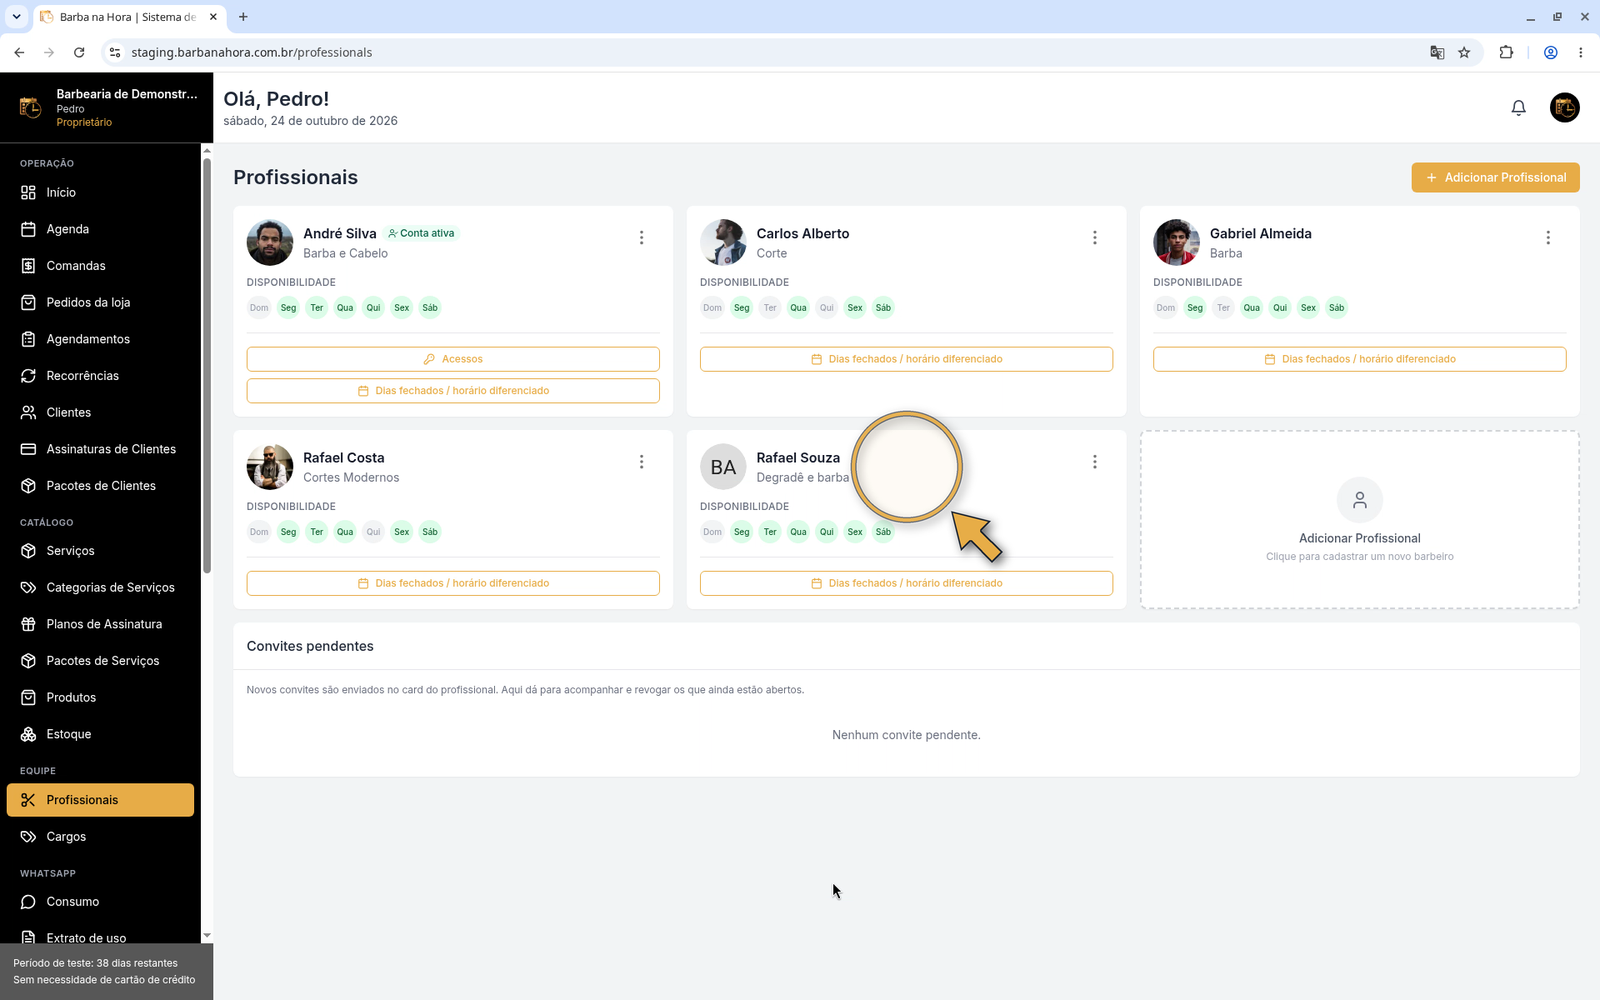Screen dimensions: 1600x1000
Task: Click the Profissionais scissors icon
Action: [28, 800]
